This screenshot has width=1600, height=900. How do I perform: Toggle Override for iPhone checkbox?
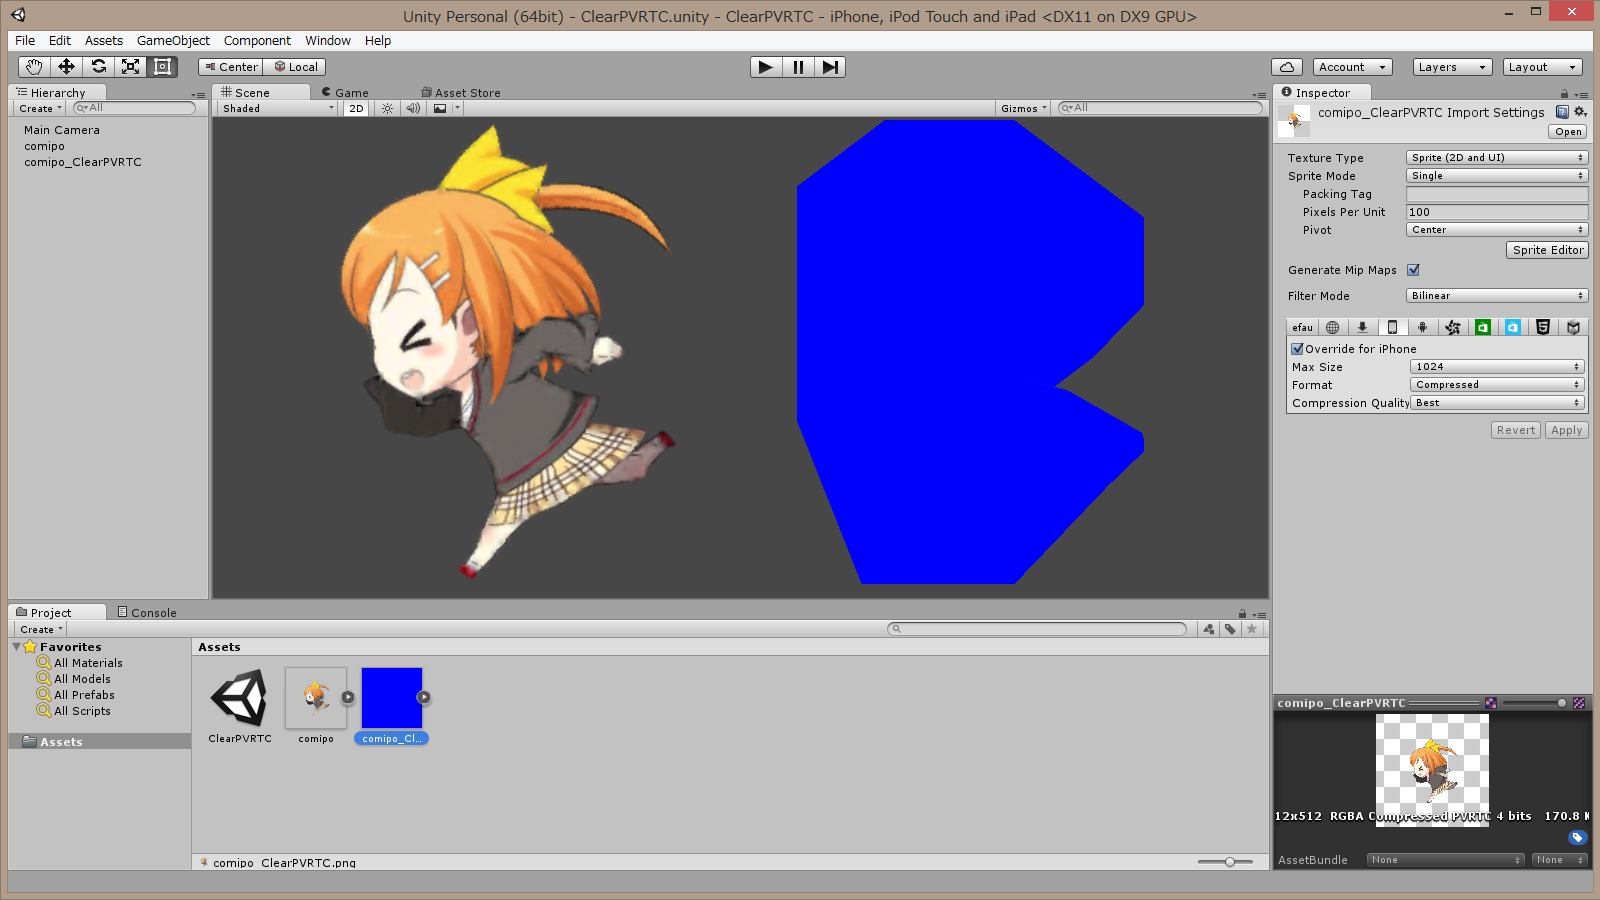(x=1297, y=349)
